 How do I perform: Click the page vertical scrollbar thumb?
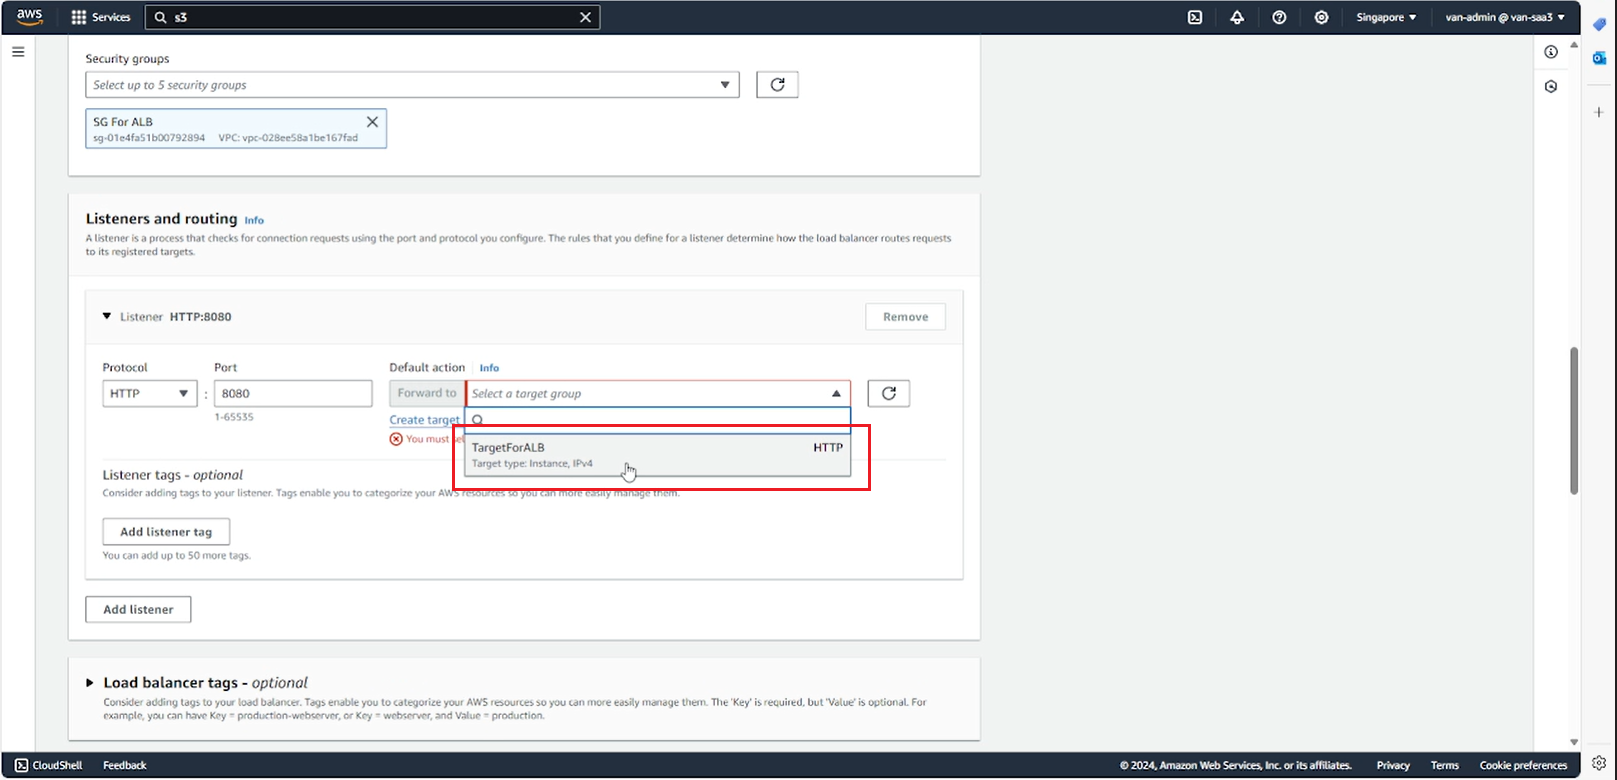point(1574,420)
